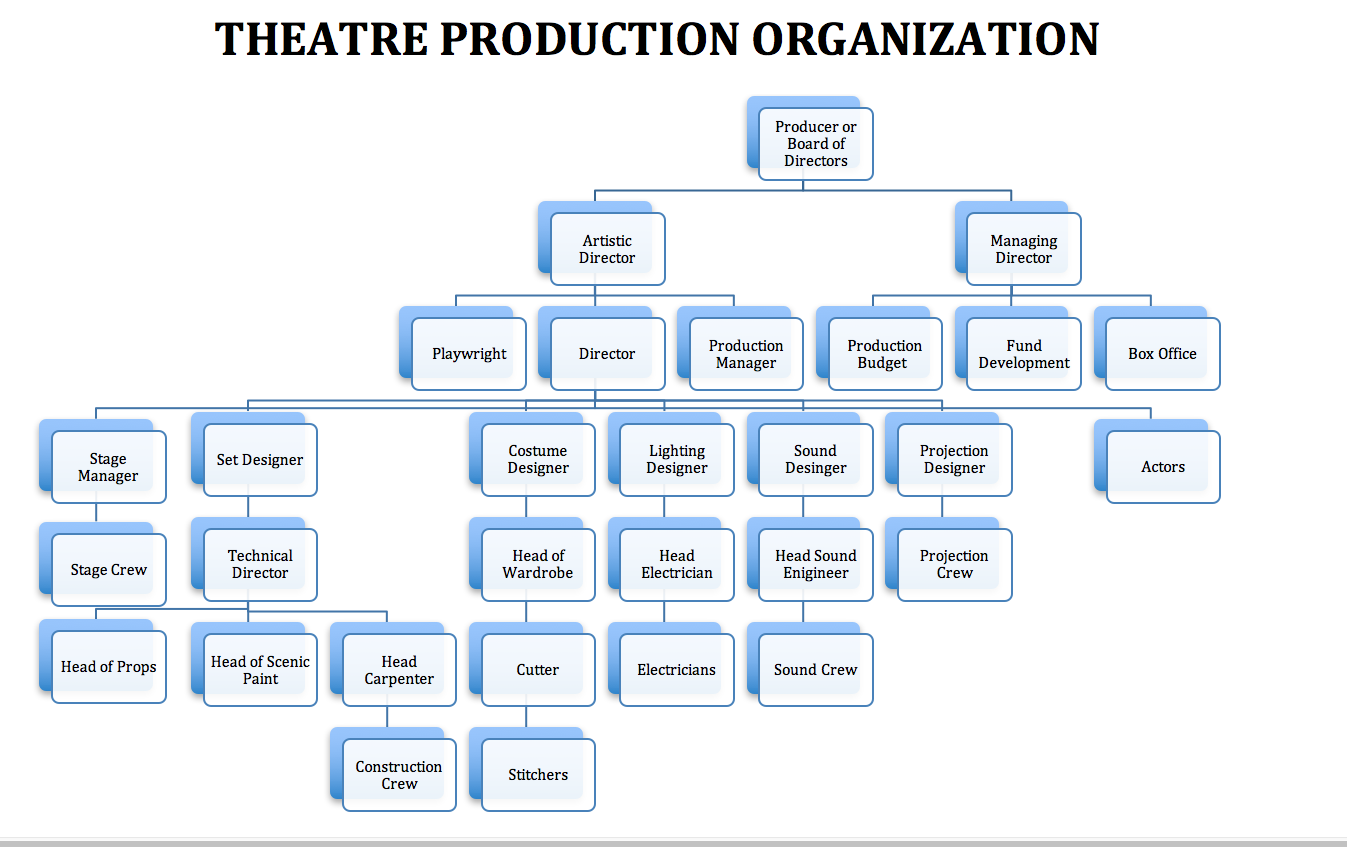Viewport: 1347px width, 847px height.
Task: Select the Fund Development node
Action: click(1024, 354)
